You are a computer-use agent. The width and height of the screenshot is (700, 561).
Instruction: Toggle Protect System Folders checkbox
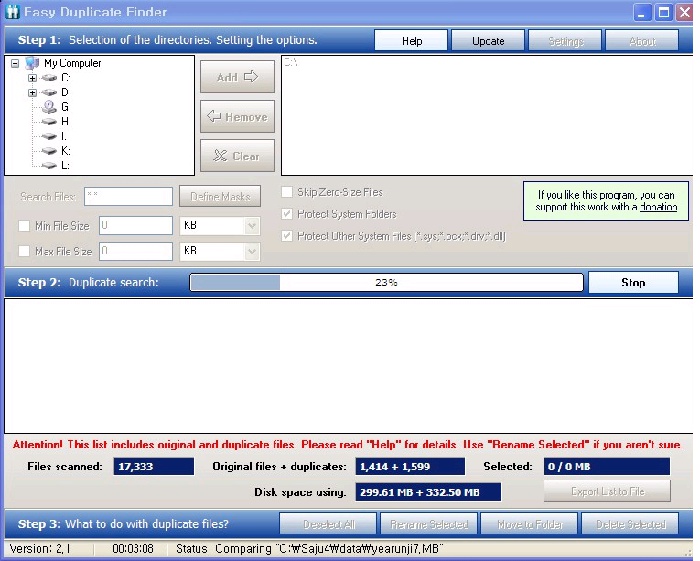pos(287,214)
